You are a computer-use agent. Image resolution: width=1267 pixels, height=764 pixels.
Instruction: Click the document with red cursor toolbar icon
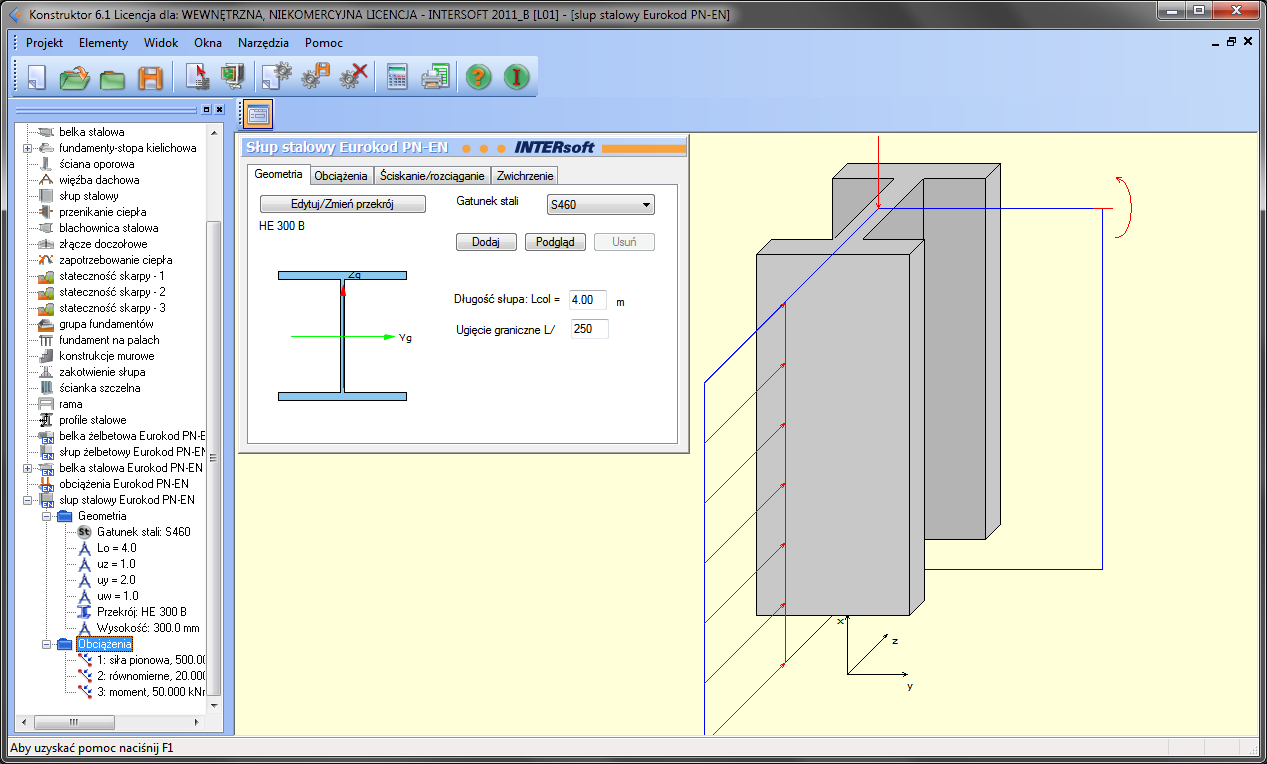pos(197,77)
